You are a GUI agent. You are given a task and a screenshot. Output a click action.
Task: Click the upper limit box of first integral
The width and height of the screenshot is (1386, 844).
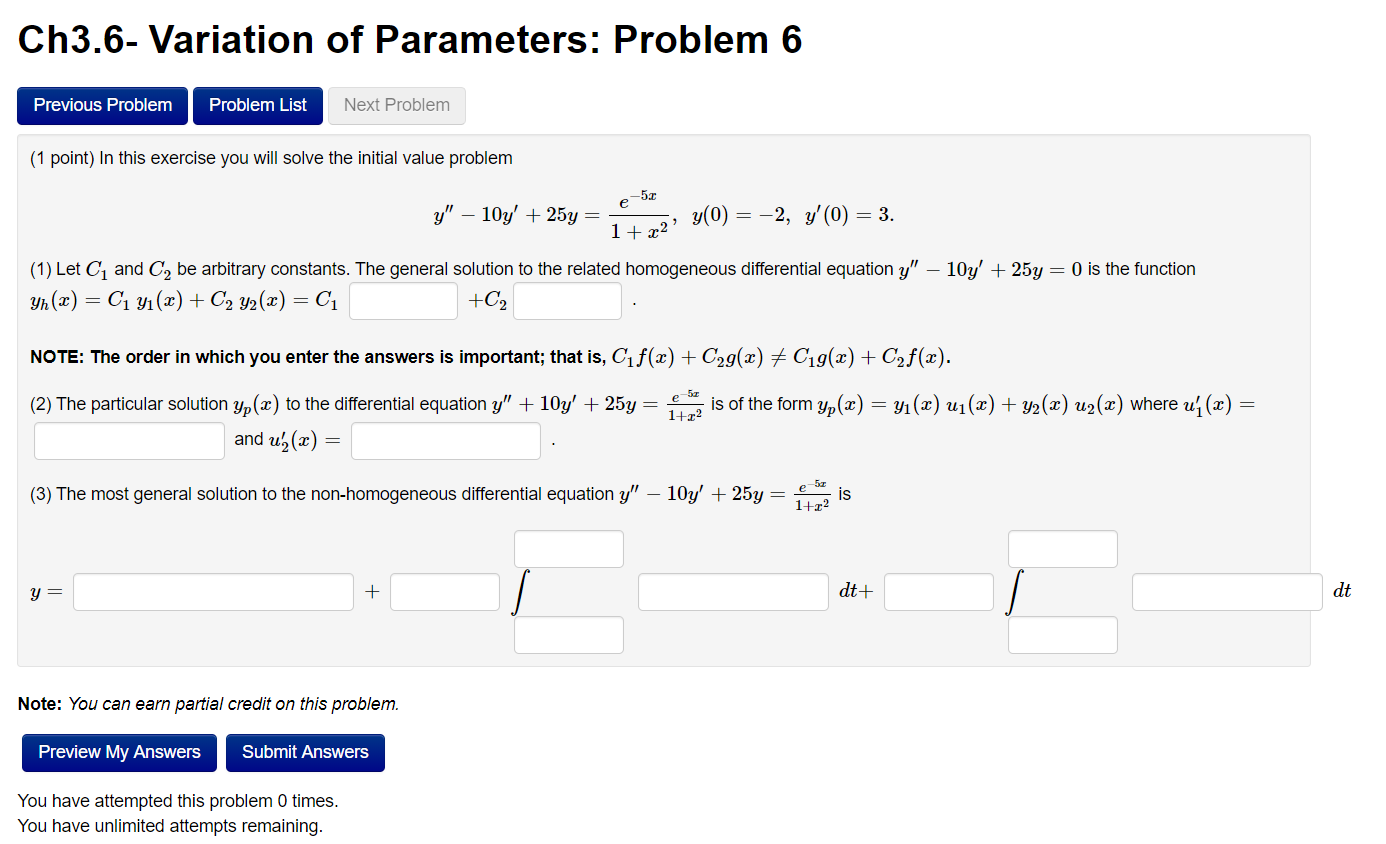coord(568,548)
